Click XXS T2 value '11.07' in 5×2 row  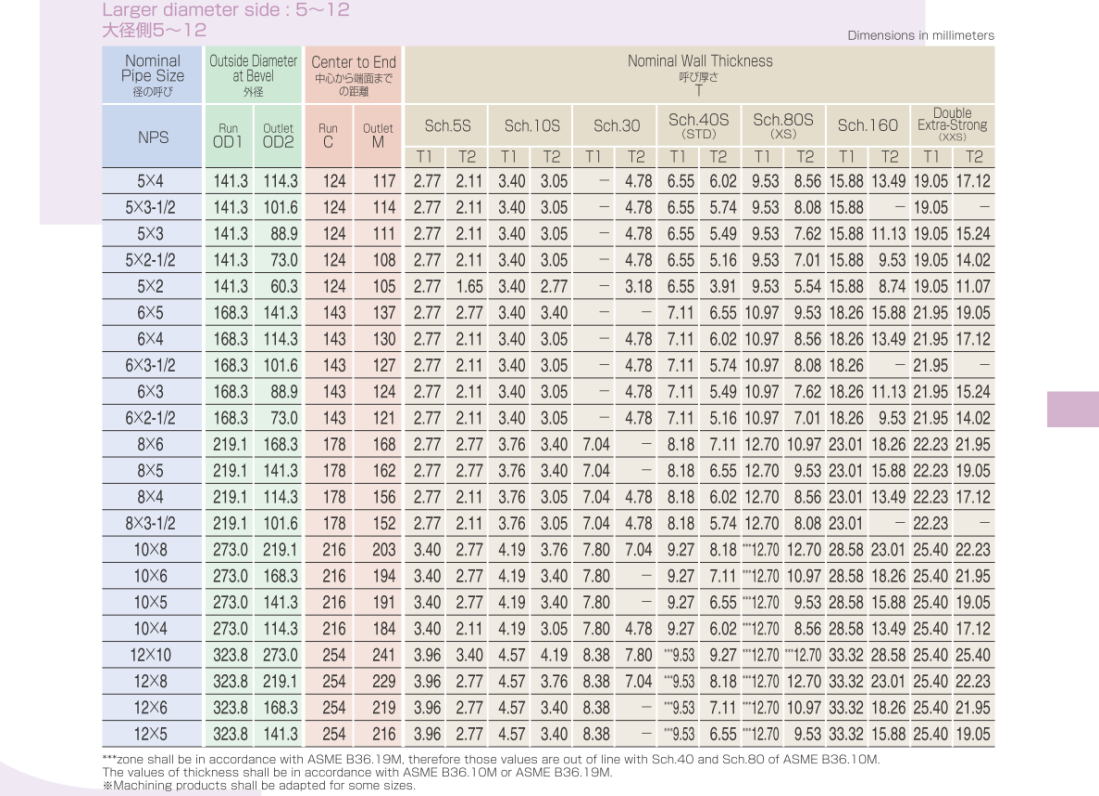pyautogui.click(x=973, y=287)
